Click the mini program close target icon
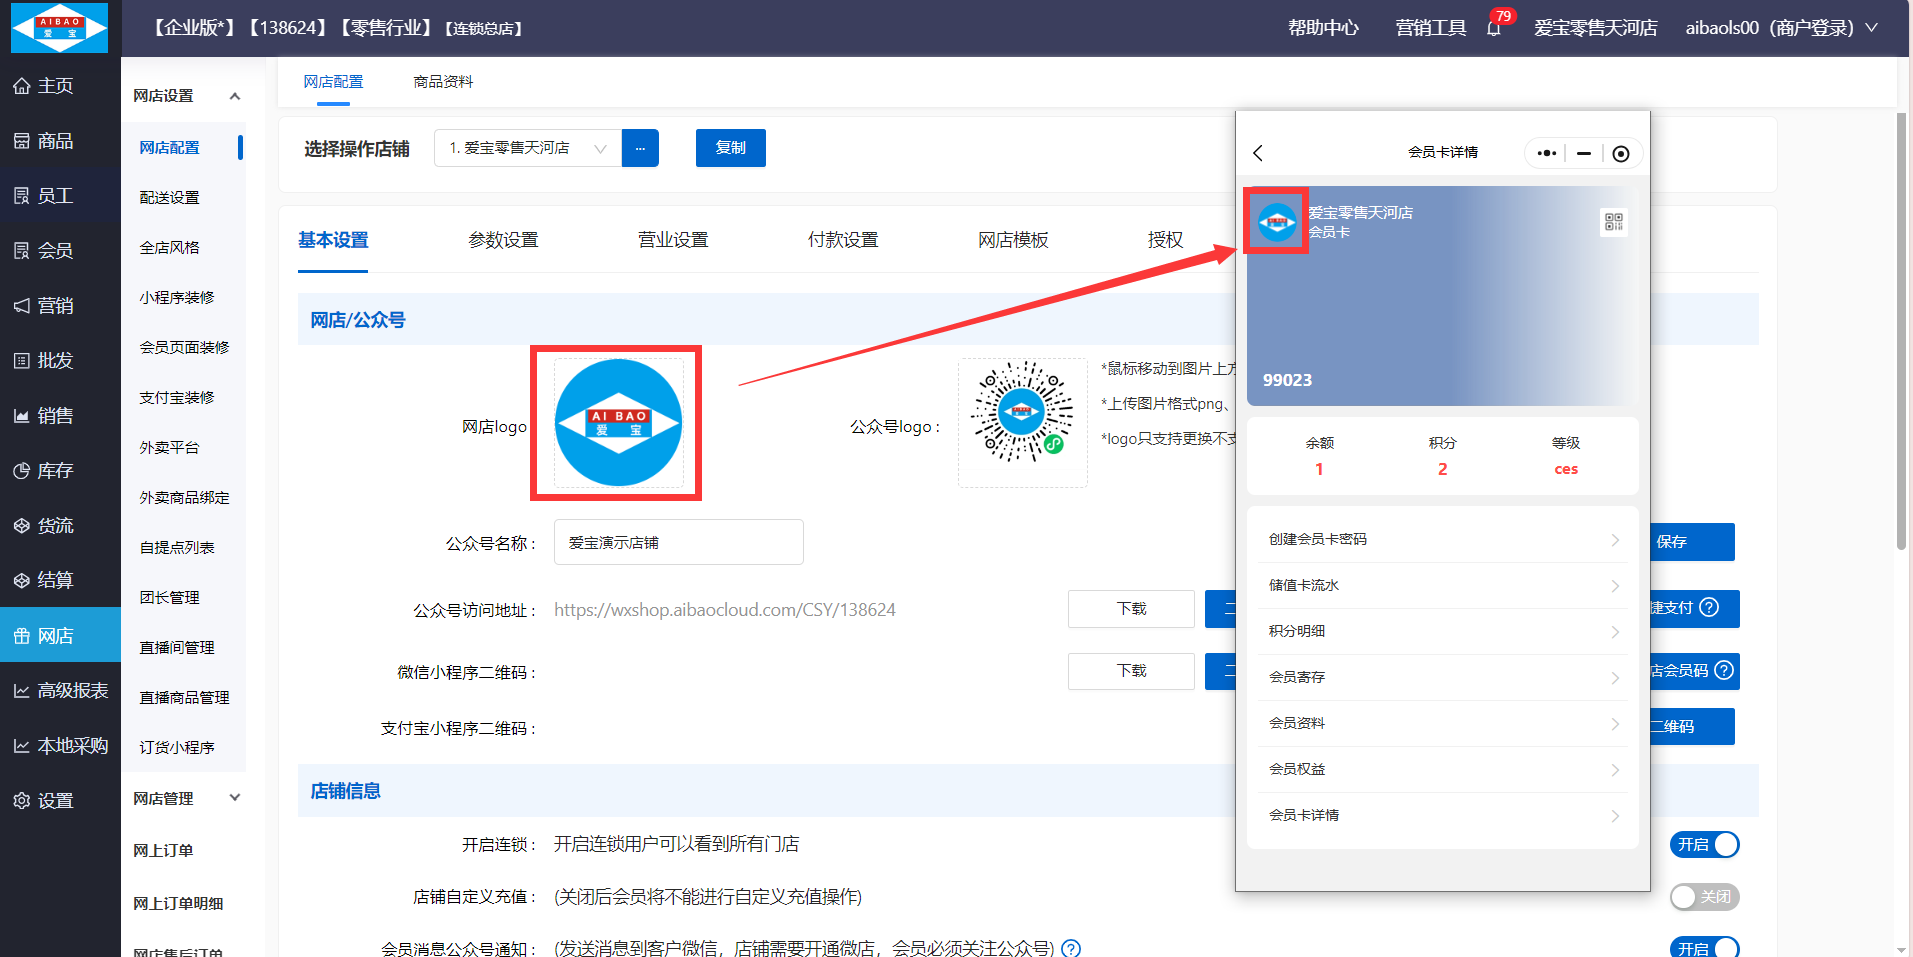1913x957 pixels. point(1621,153)
